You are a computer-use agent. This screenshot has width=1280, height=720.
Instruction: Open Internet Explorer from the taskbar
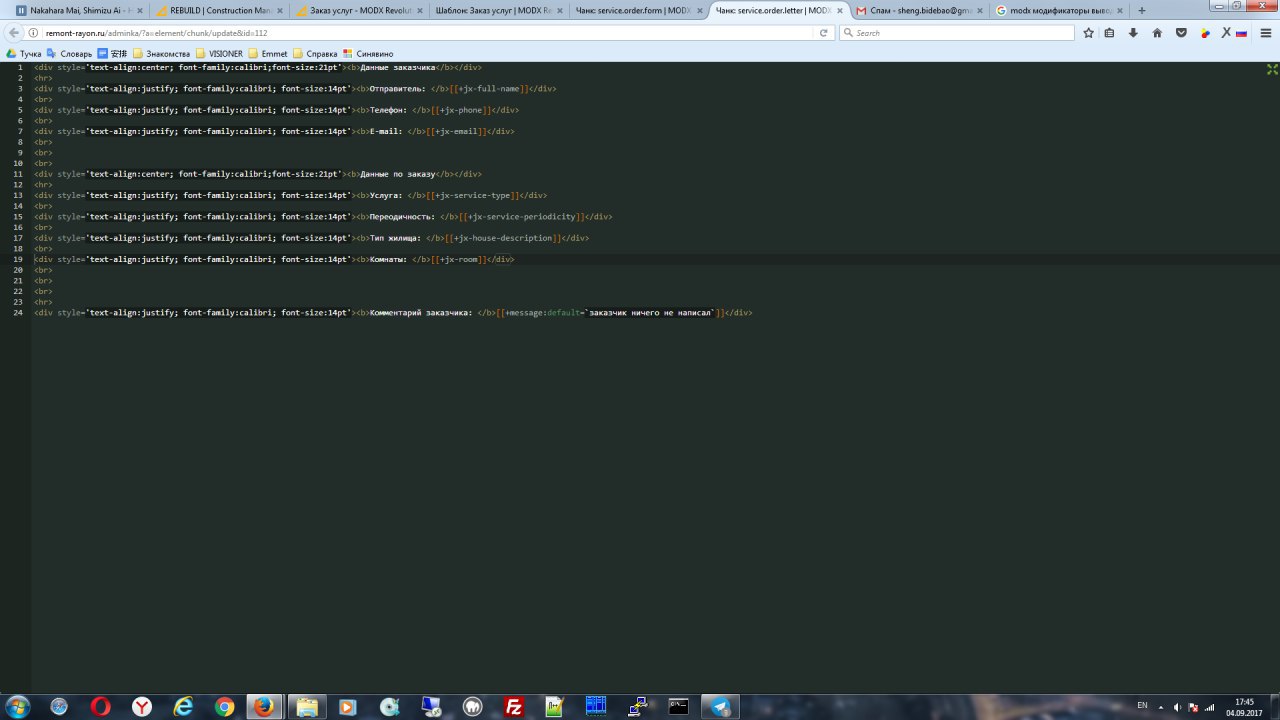[183, 707]
